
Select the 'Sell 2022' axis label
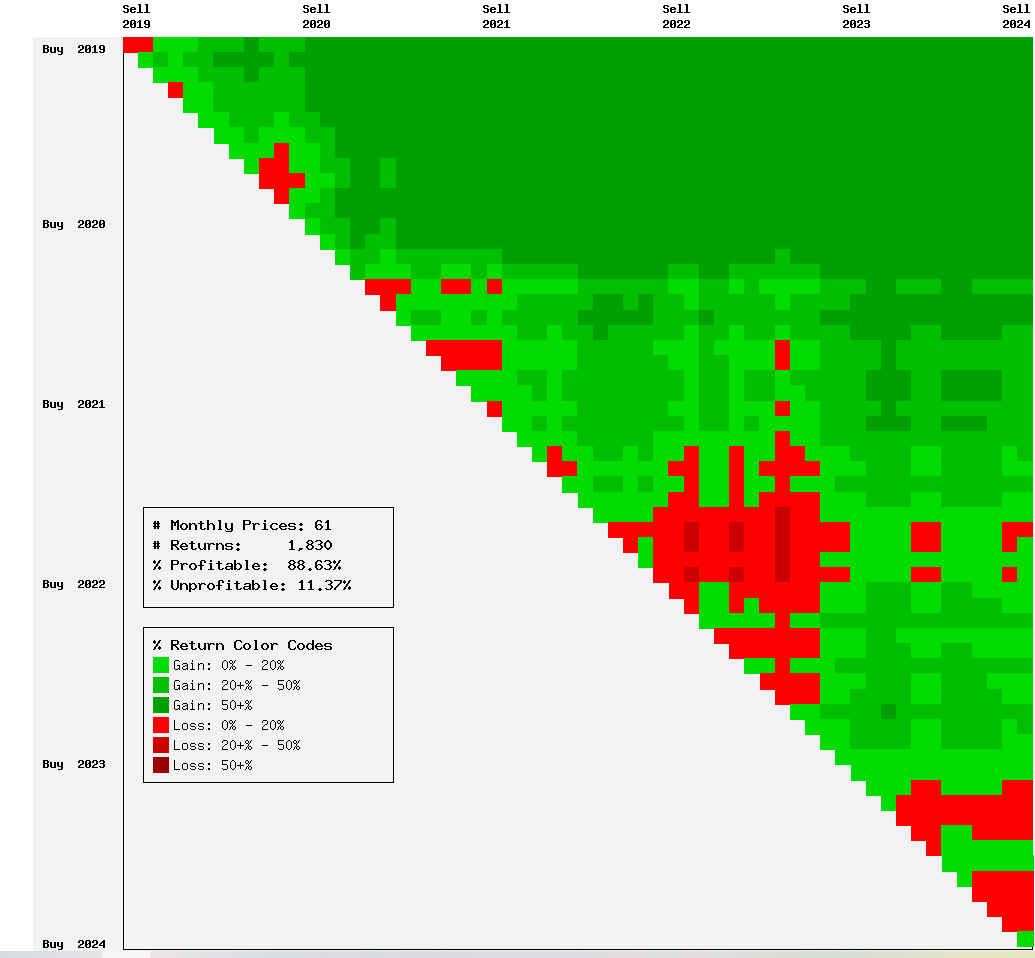[x=676, y=16]
